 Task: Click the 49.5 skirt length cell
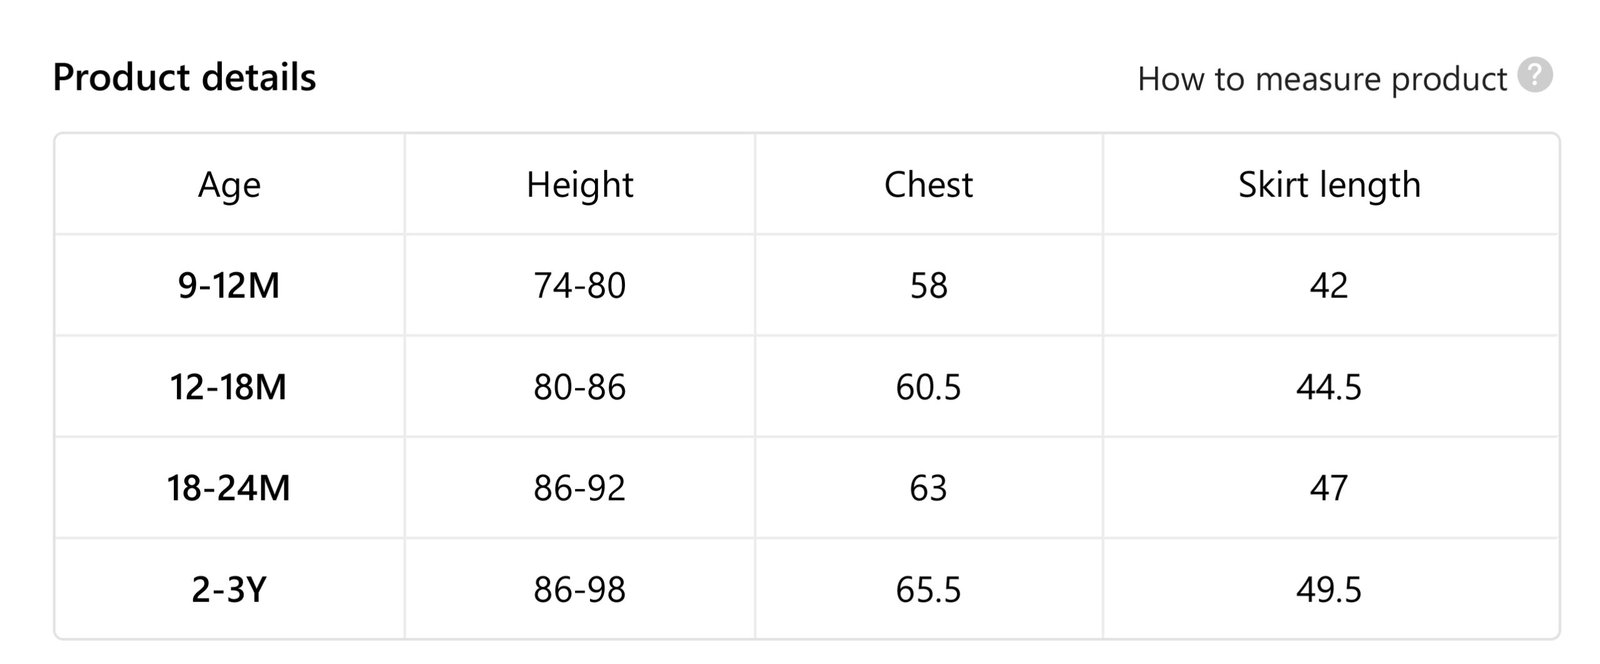tap(1329, 590)
